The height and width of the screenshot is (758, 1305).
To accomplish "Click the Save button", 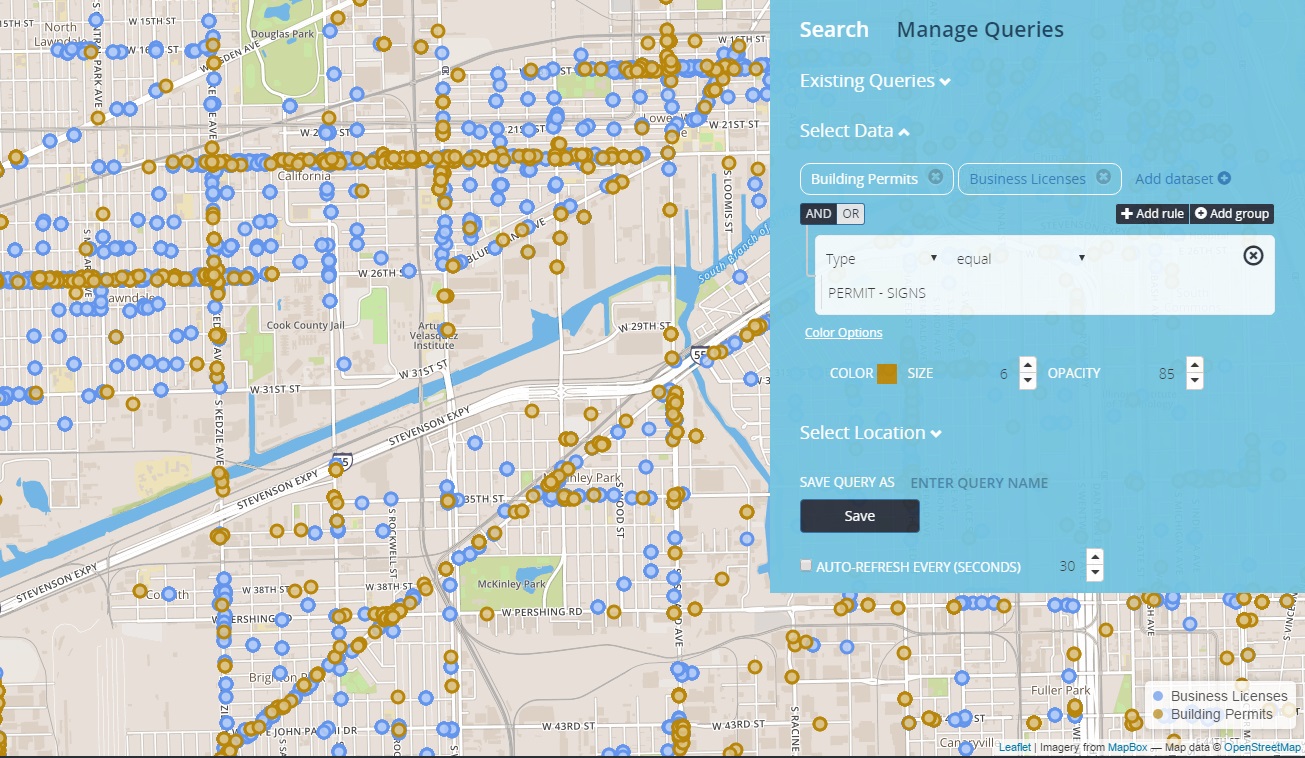I will click(x=859, y=516).
